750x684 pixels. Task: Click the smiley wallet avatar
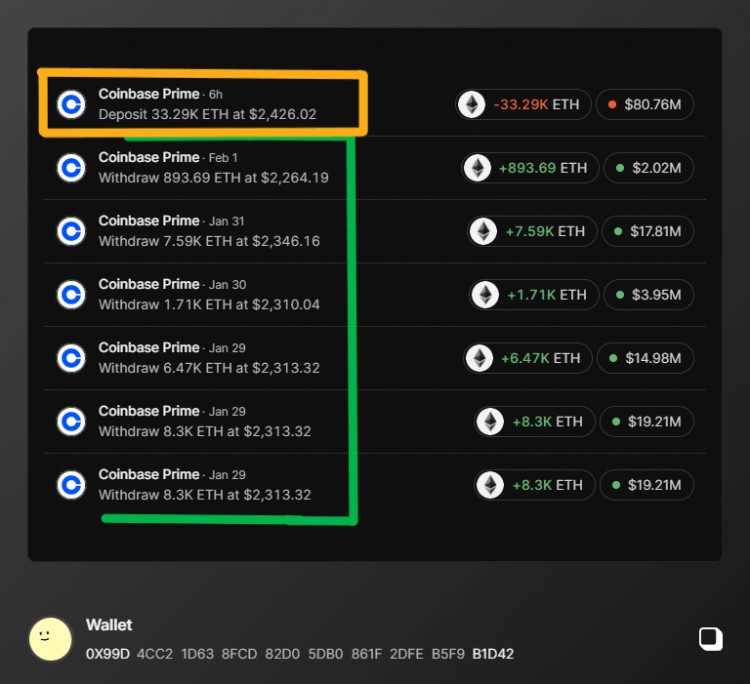pos(50,639)
